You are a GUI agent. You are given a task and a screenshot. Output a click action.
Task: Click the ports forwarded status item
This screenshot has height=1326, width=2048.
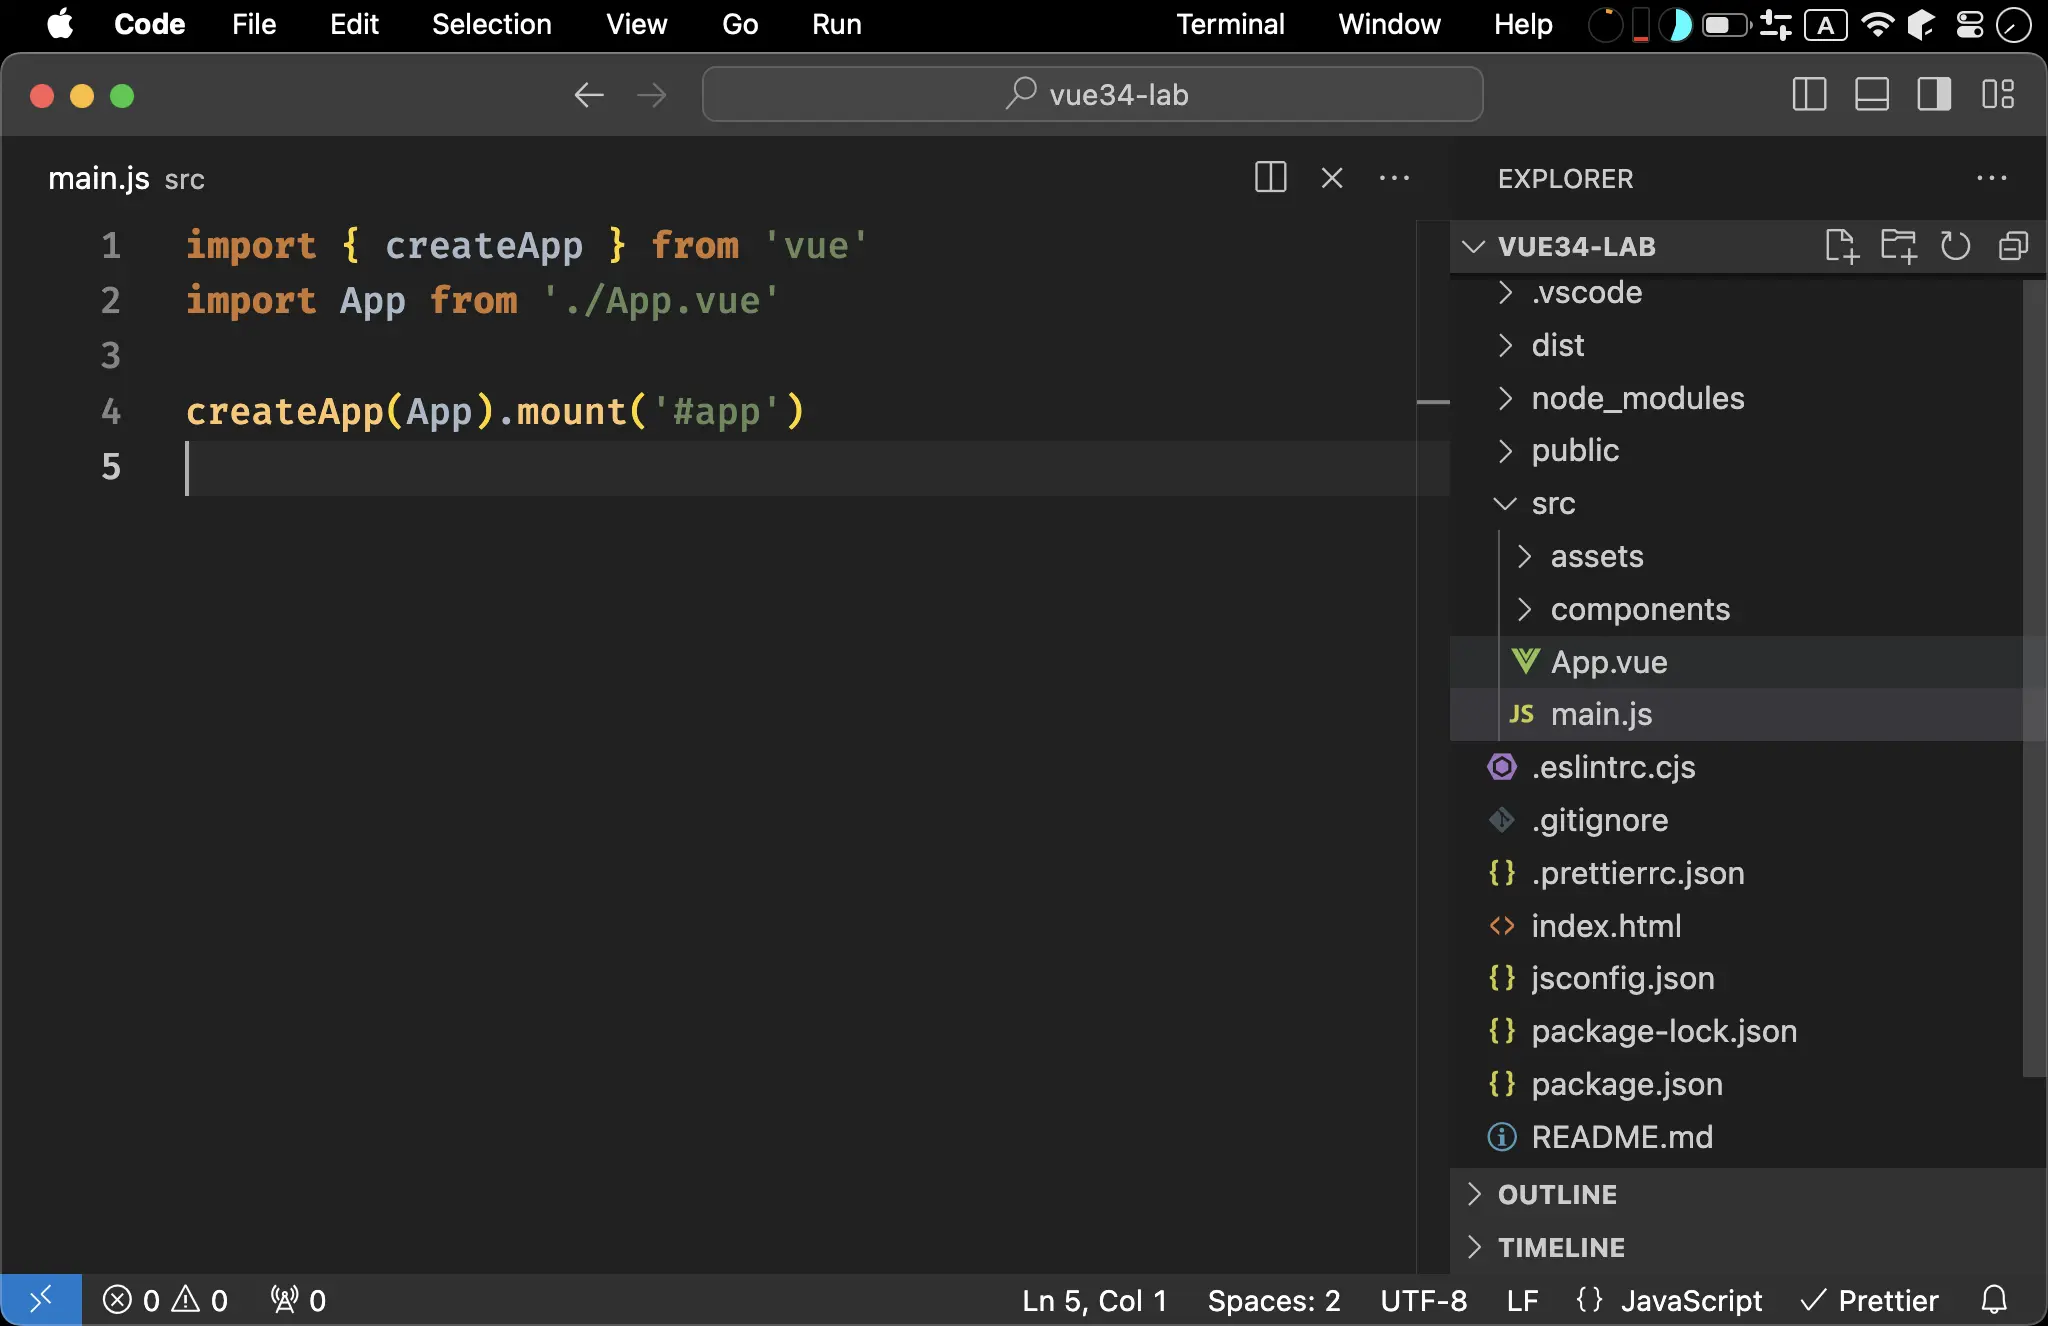pos(298,1300)
